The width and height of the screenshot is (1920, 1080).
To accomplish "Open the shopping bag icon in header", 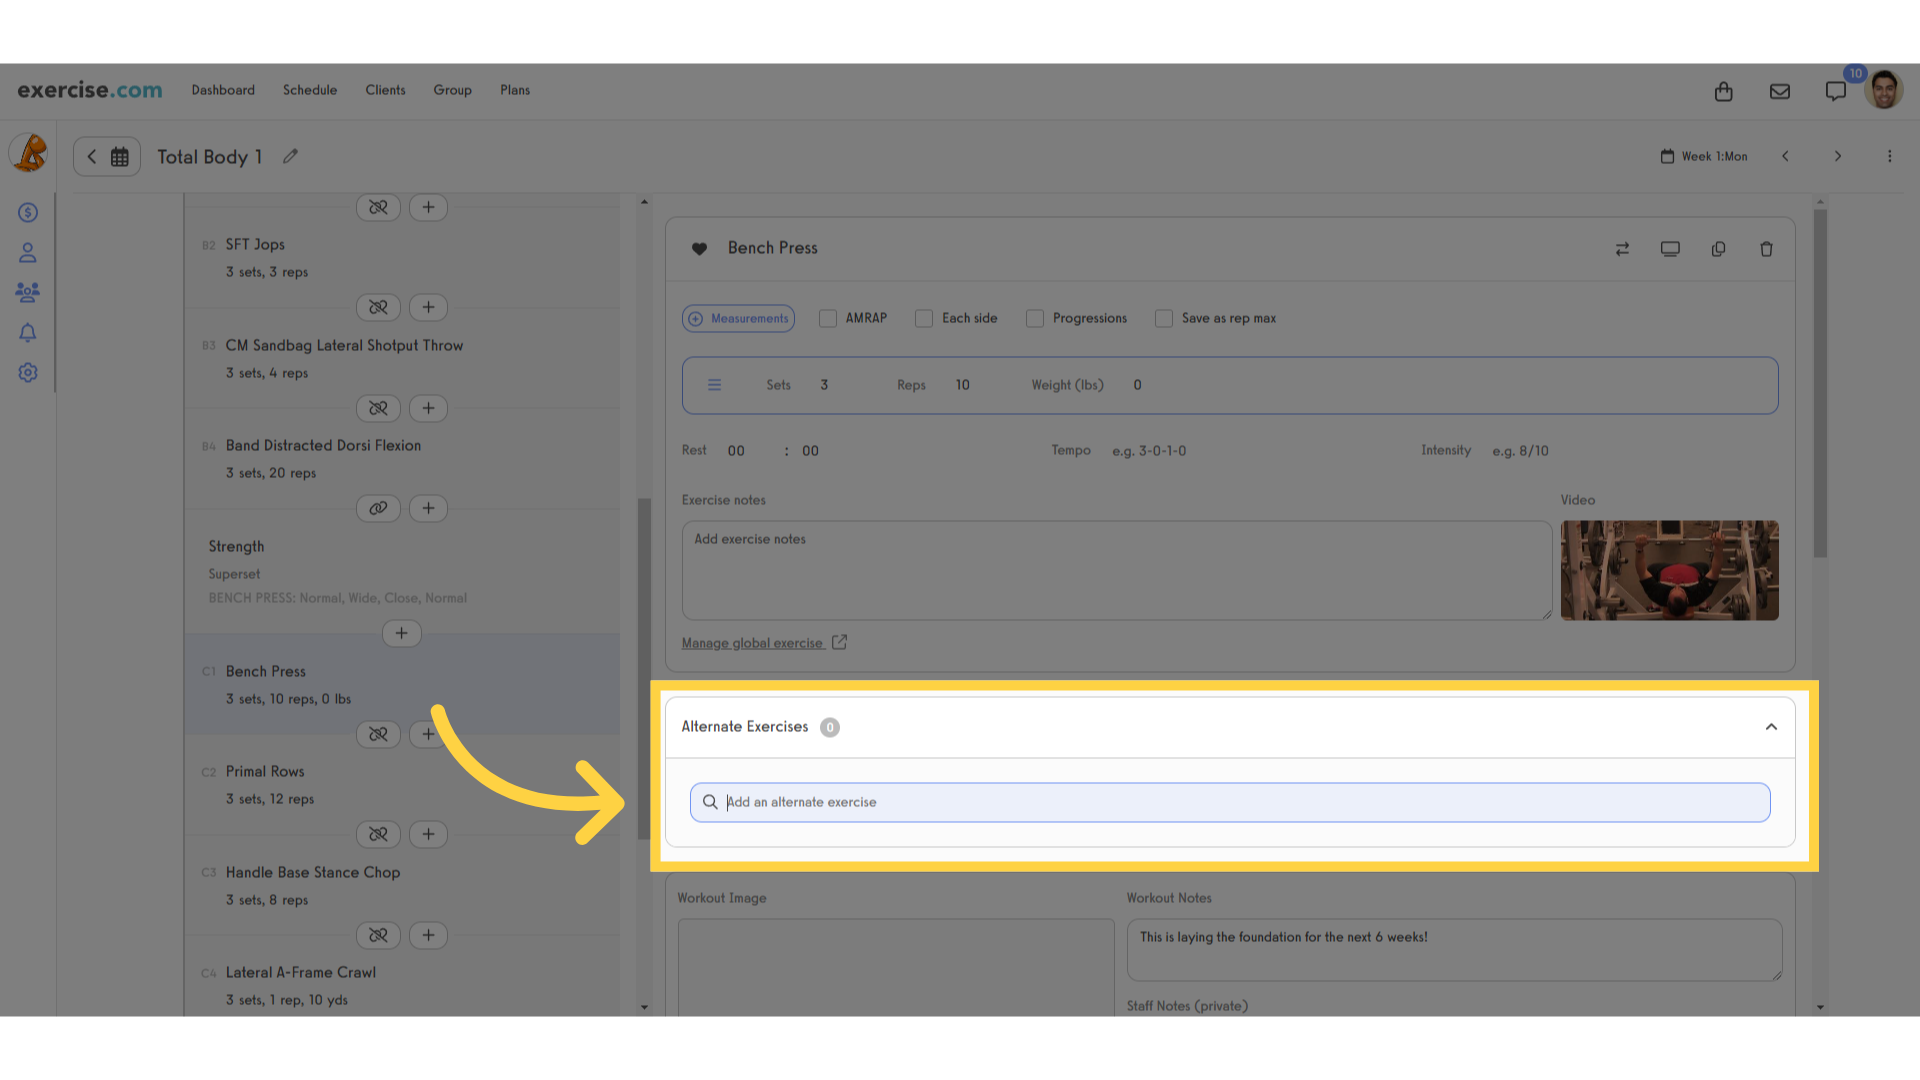I will click(1723, 91).
